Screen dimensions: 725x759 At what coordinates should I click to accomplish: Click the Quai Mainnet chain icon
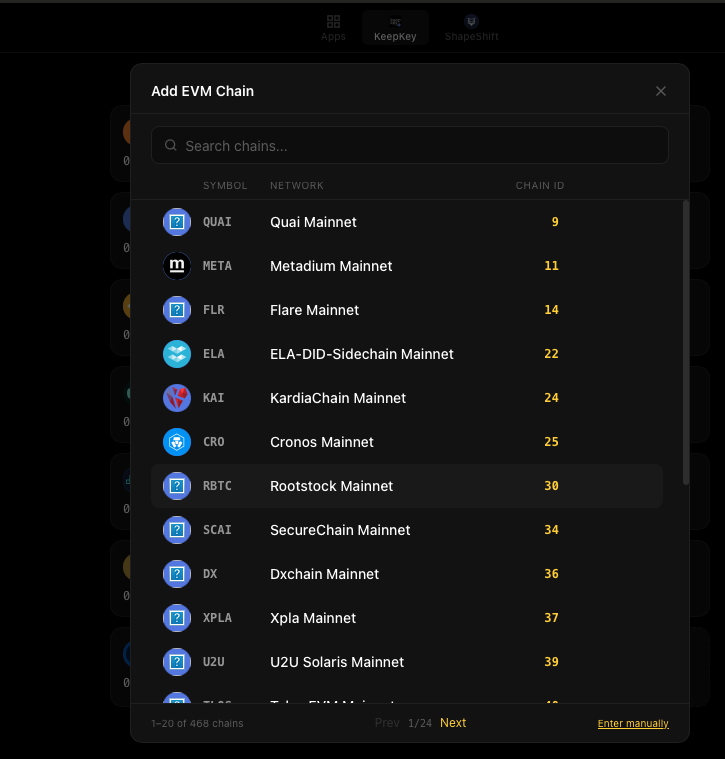point(177,222)
